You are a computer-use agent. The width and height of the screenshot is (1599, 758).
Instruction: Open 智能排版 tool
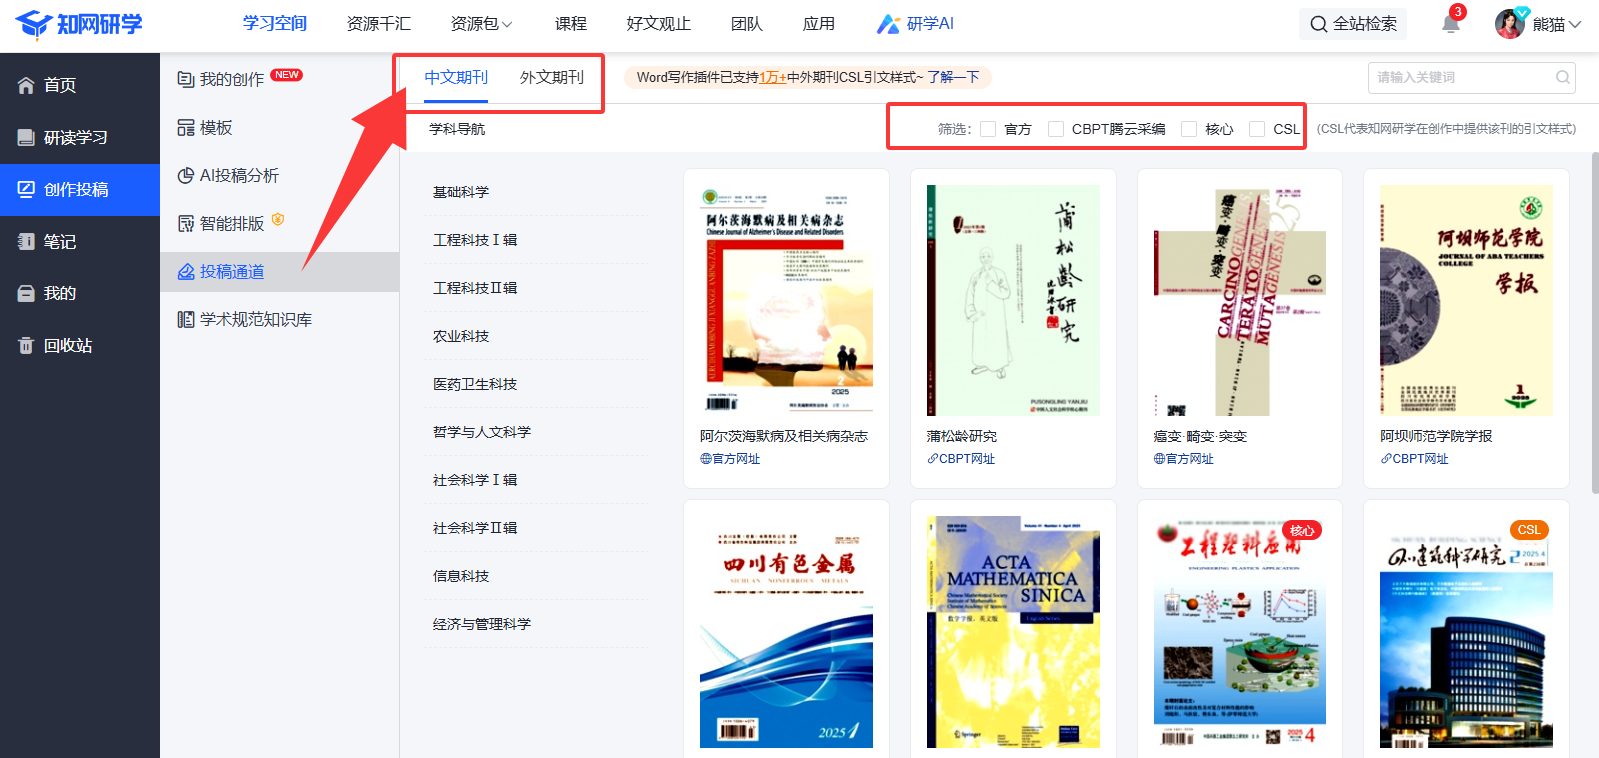[231, 223]
